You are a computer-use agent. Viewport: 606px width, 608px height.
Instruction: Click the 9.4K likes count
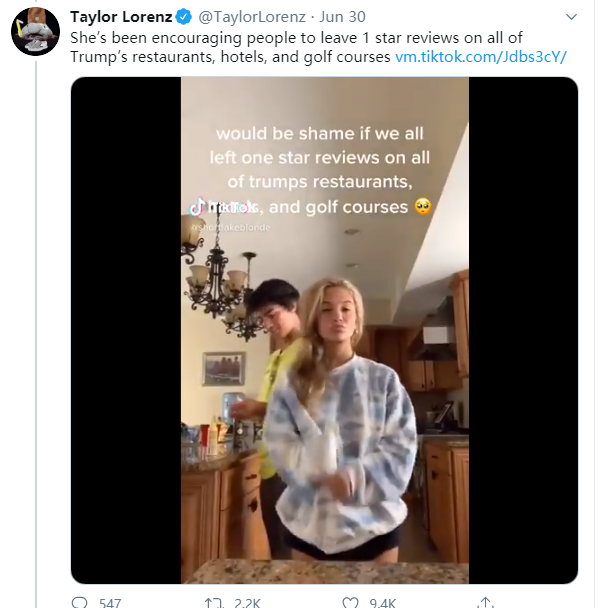[383, 602]
